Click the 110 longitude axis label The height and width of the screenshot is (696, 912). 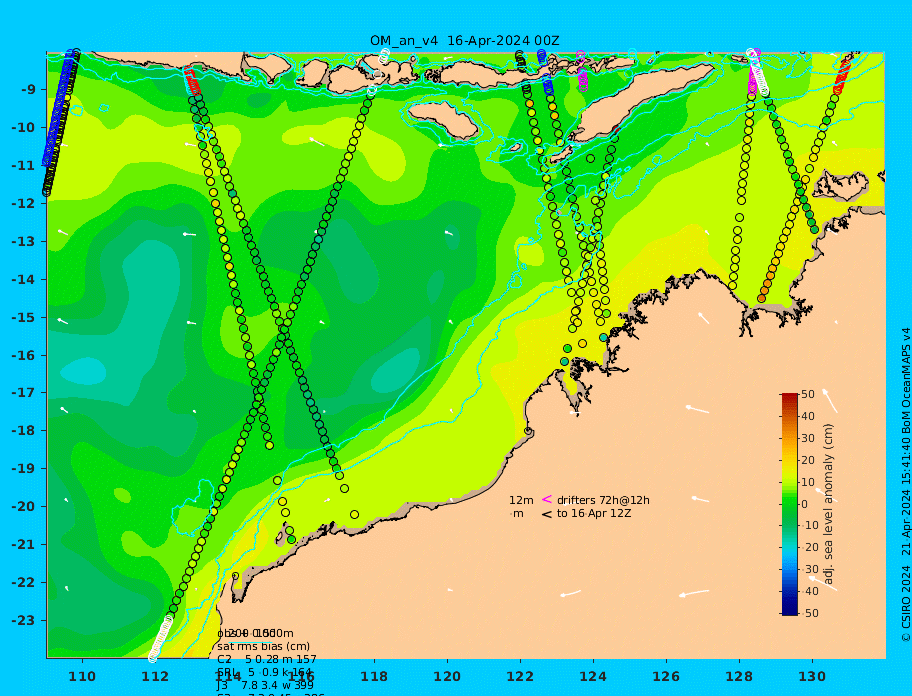tap(82, 676)
